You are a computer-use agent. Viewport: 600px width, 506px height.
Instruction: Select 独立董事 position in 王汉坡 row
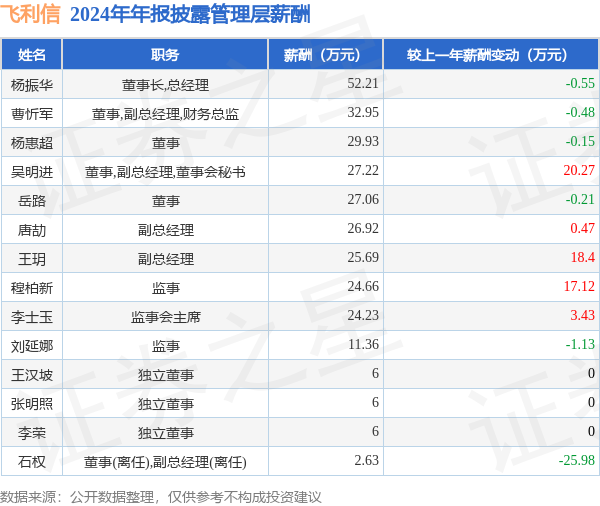pos(166,375)
